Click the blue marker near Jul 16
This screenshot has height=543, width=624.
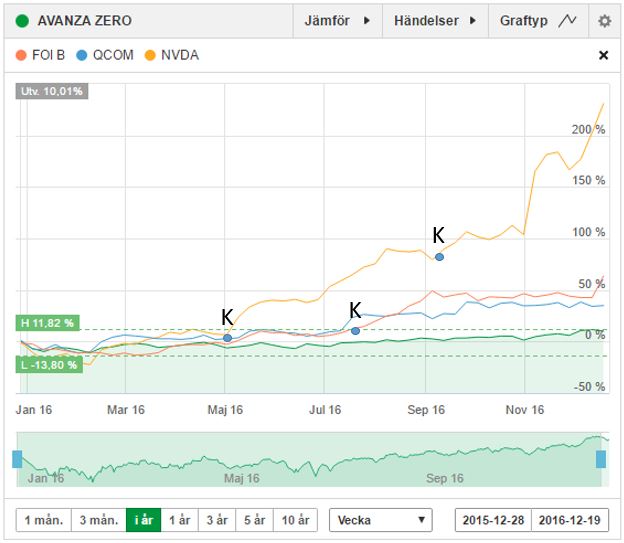pos(355,331)
